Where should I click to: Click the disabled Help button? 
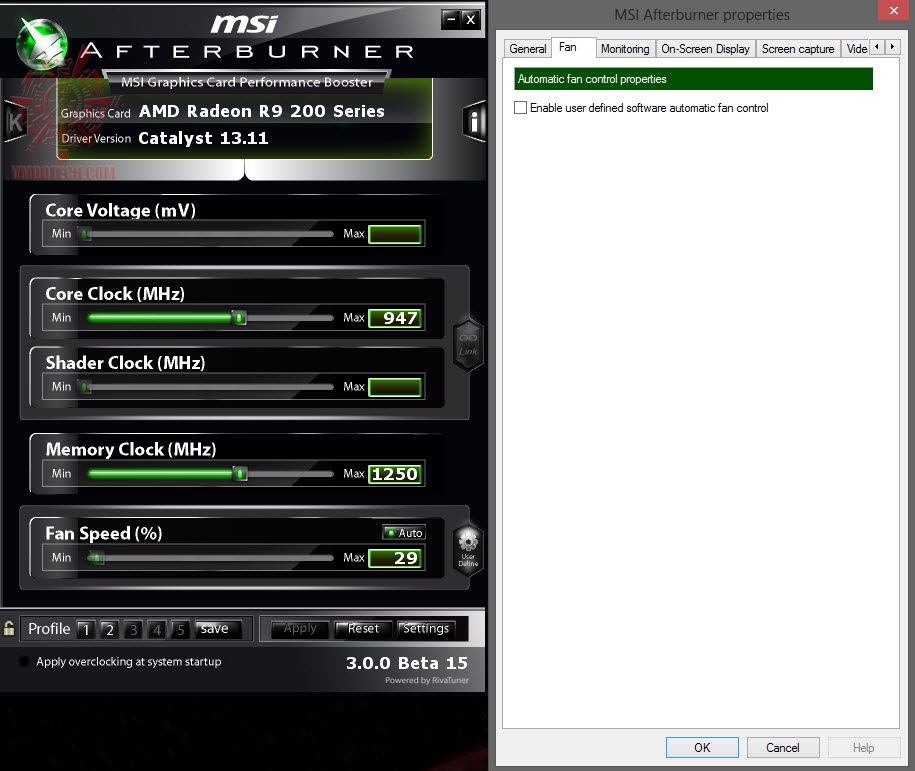pos(864,747)
